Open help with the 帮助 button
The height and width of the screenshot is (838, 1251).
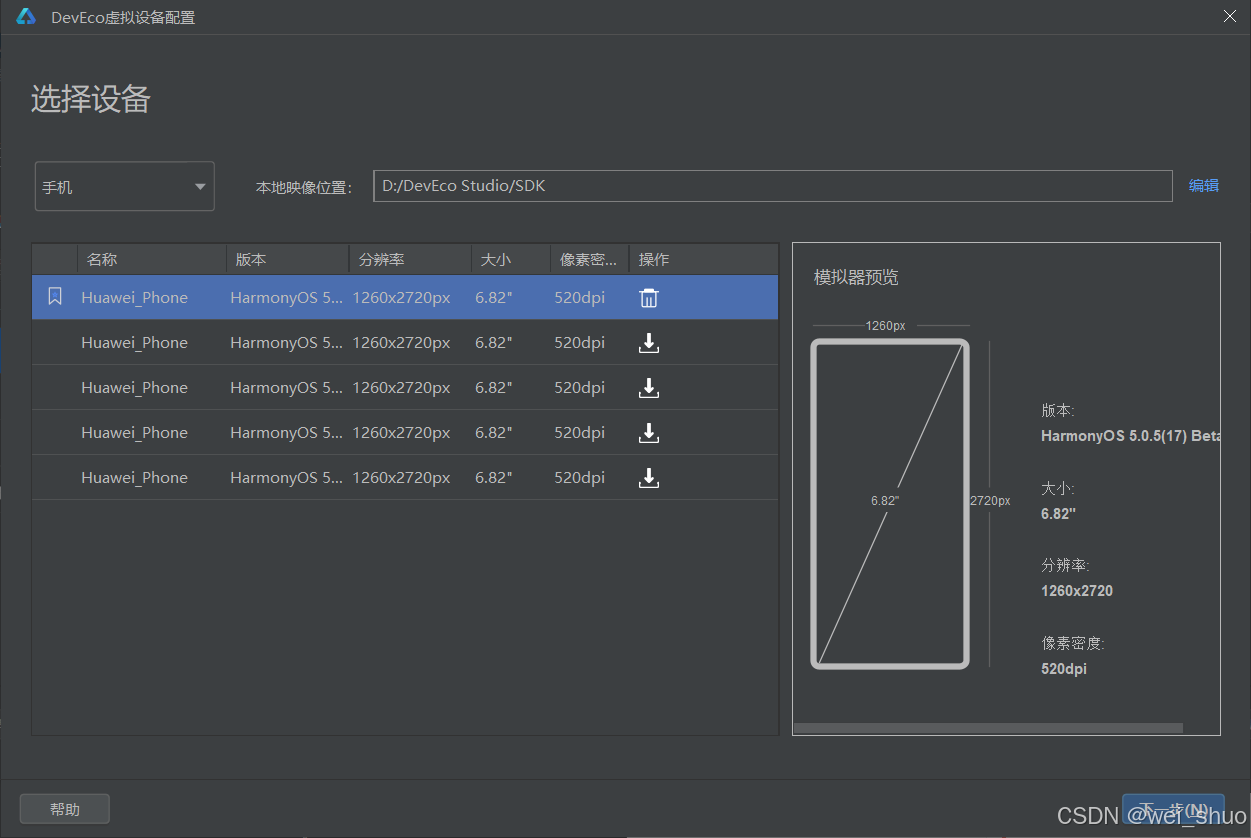click(x=65, y=809)
